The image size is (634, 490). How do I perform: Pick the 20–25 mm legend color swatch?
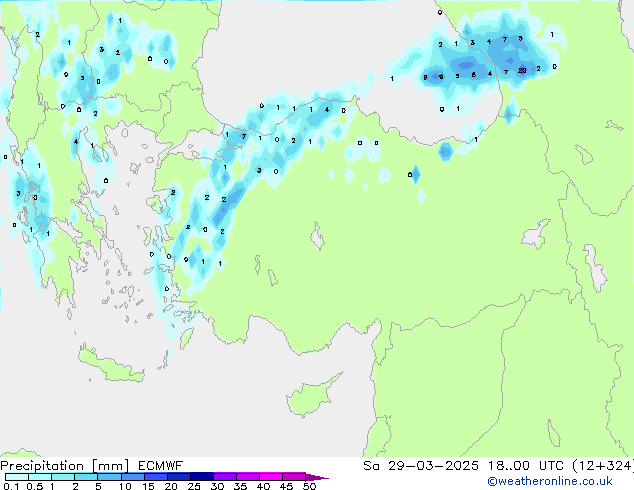[x=178, y=477]
